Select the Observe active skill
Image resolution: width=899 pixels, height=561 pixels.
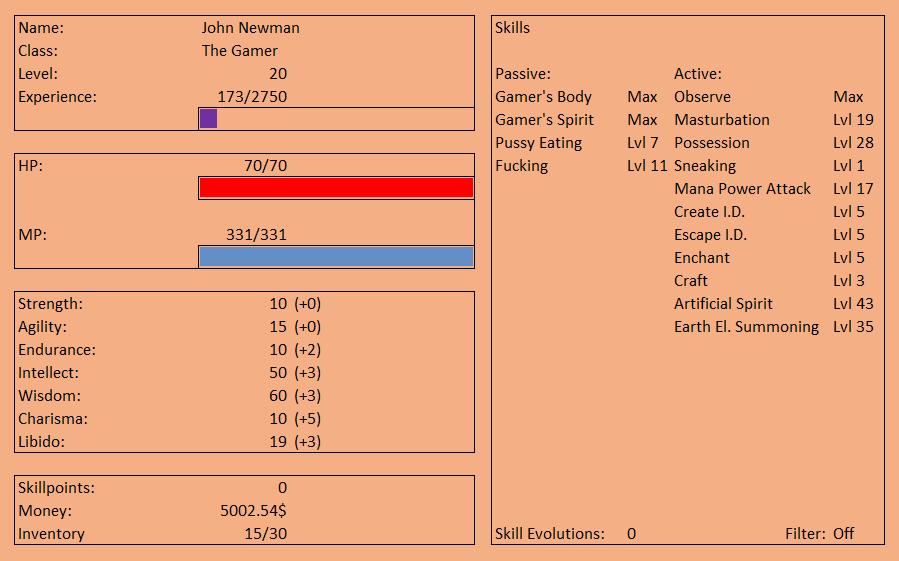(x=702, y=96)
